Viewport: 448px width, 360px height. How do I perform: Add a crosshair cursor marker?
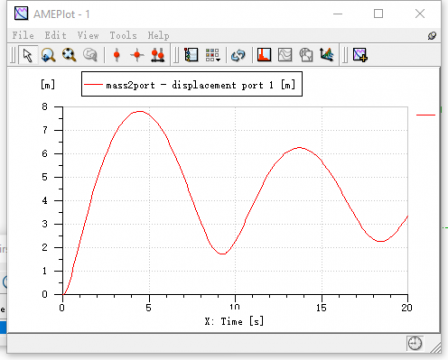click(x=137, y=55)
